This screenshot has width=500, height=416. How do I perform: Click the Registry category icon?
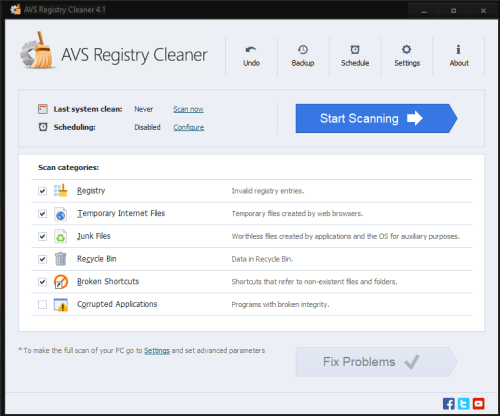click(61, 190)
